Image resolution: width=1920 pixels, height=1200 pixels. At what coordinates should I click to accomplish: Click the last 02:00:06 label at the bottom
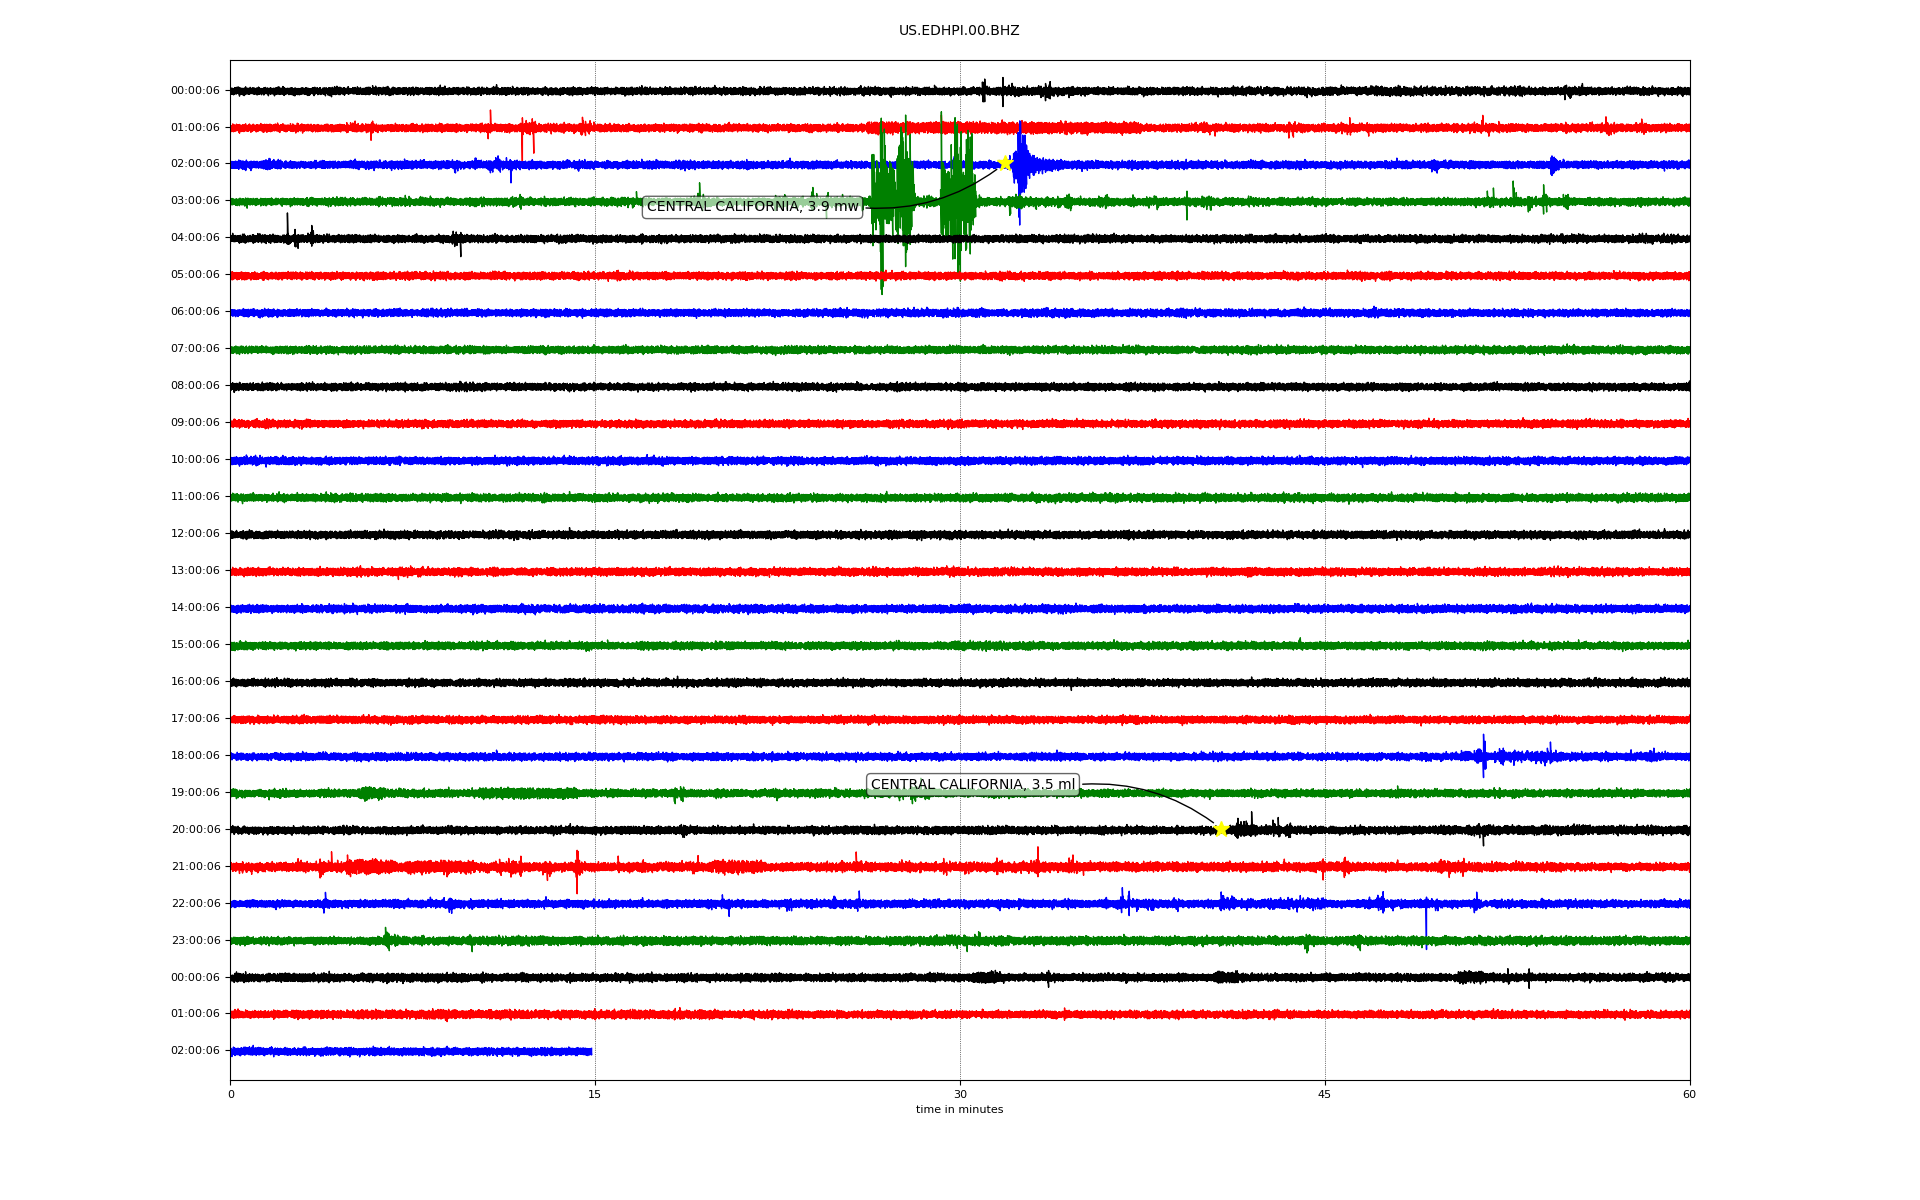195,1051
